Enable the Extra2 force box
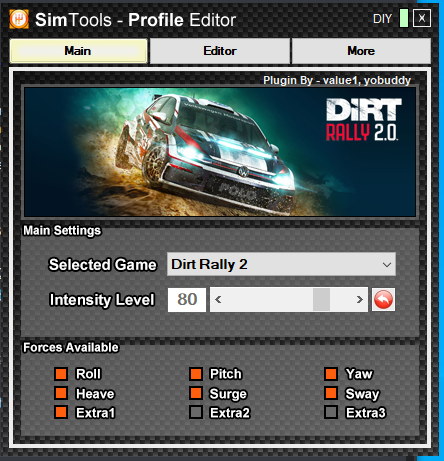The height and width of the screenshot is (461, 444). click(196, 412)
